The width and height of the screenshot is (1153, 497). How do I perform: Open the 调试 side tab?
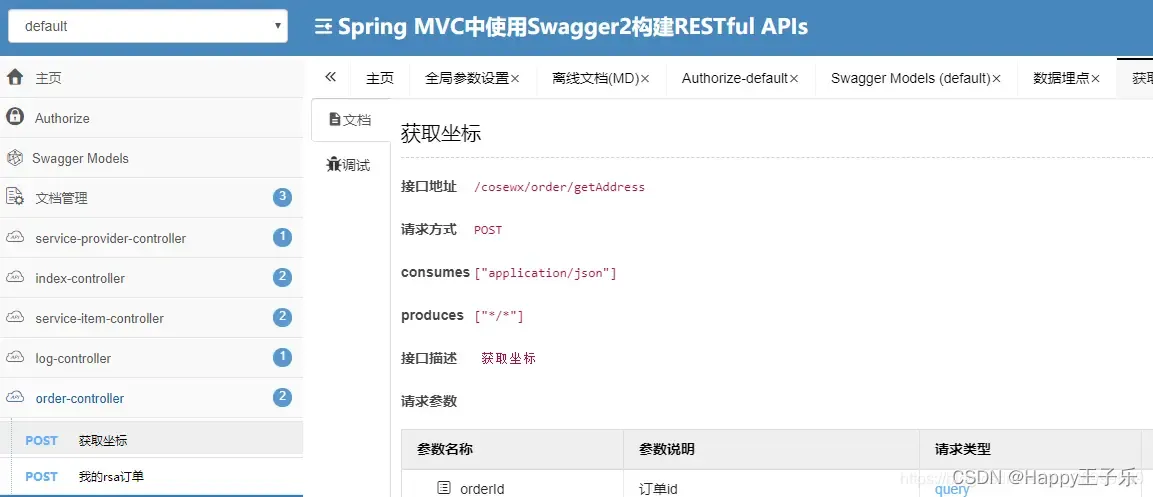(x=351, y=165)
